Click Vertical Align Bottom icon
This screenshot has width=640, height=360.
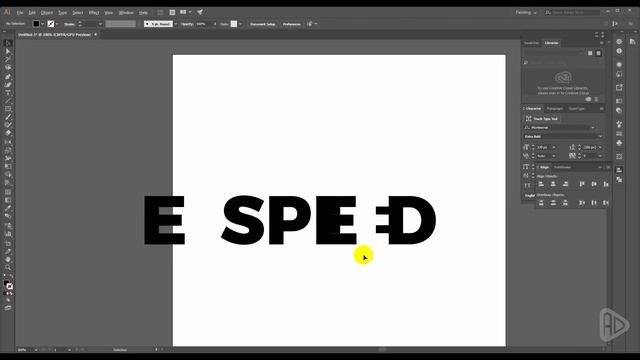[x=606, y=184]
